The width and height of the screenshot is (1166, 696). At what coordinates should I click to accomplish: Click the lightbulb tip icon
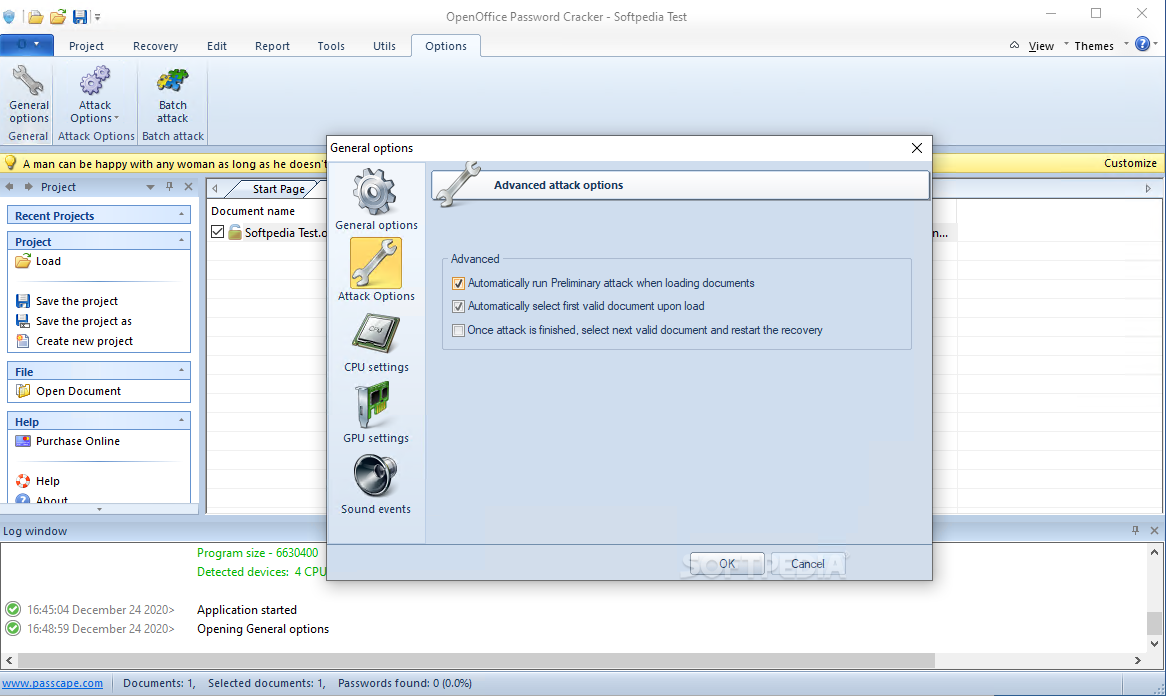pos(10,162)
